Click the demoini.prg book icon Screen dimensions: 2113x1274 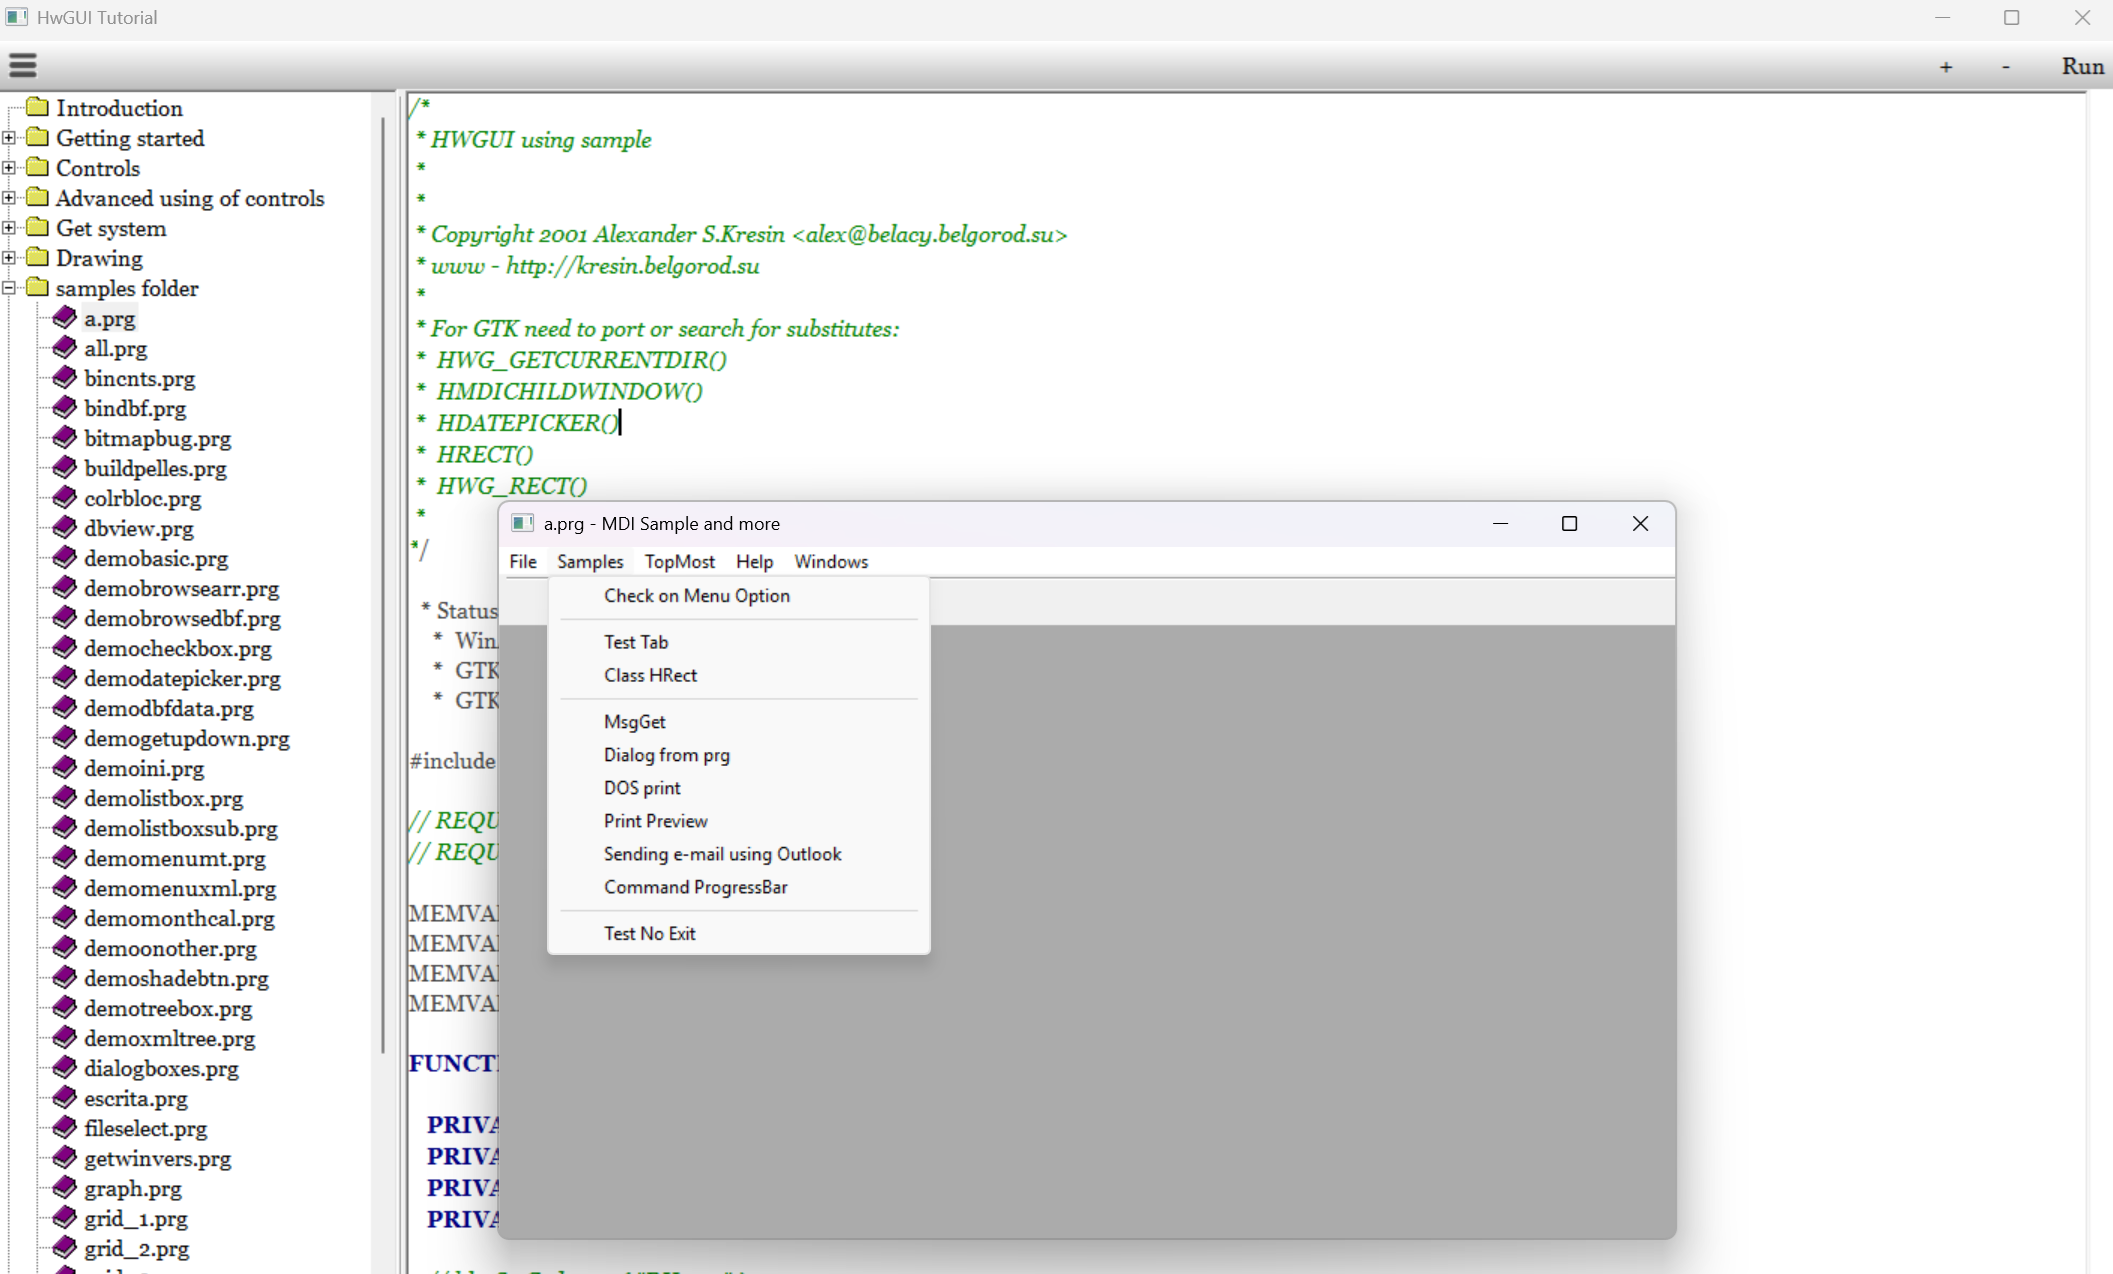tap(65, 768)
